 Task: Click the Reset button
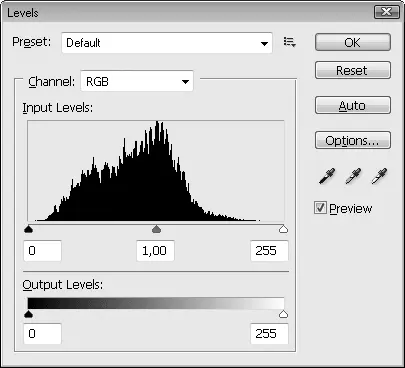(x=353, y=70)
